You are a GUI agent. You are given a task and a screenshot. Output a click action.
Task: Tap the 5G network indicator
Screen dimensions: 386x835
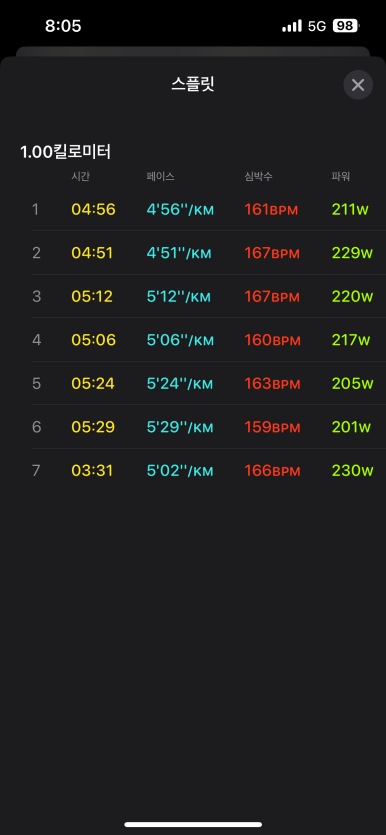(317, 26)
